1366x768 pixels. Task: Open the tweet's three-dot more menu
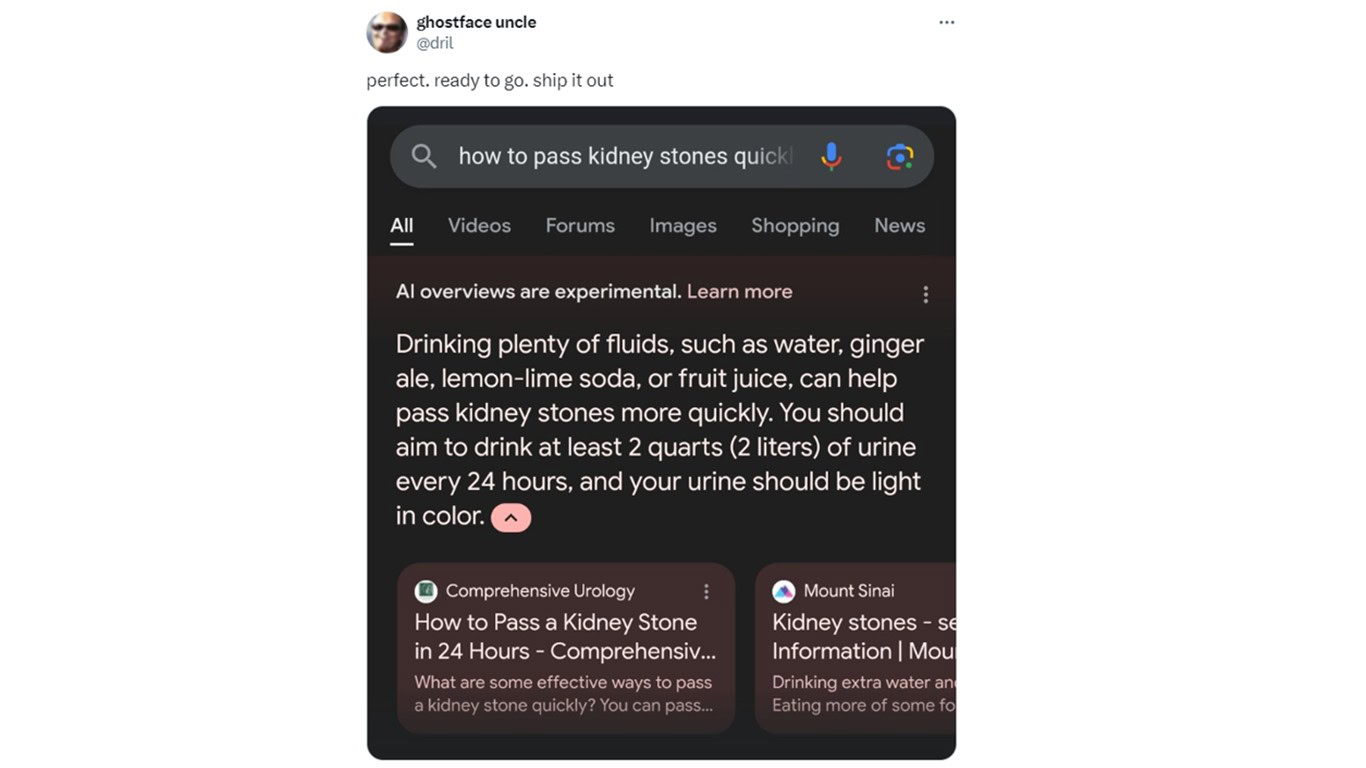point(946,22)
